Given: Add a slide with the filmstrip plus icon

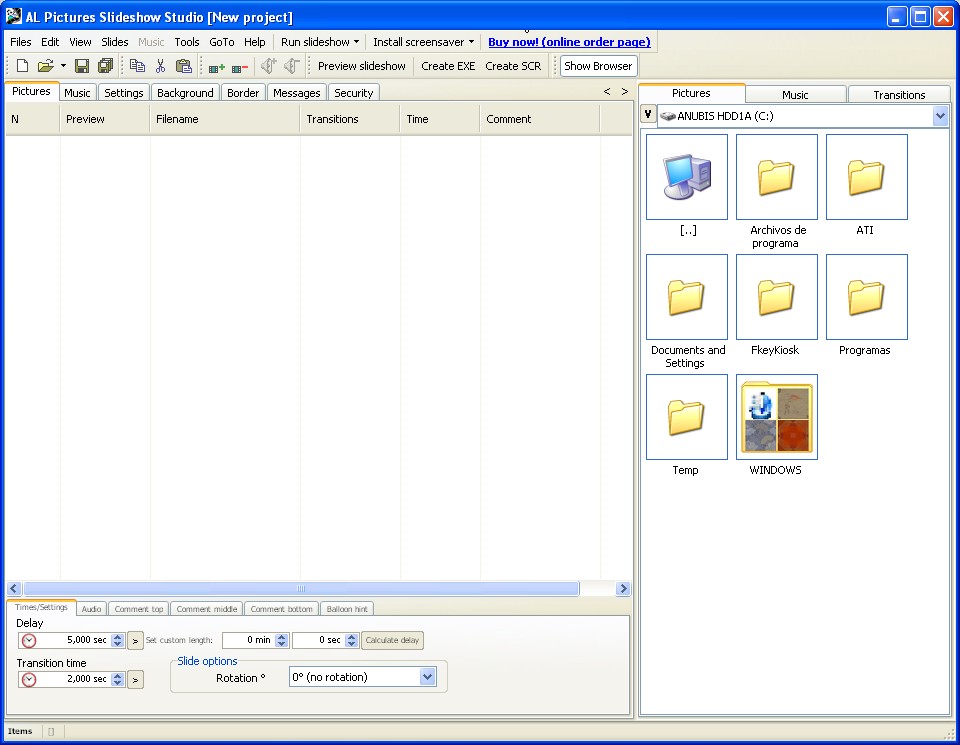Looking at the screenshot, I should pos(216,67).
